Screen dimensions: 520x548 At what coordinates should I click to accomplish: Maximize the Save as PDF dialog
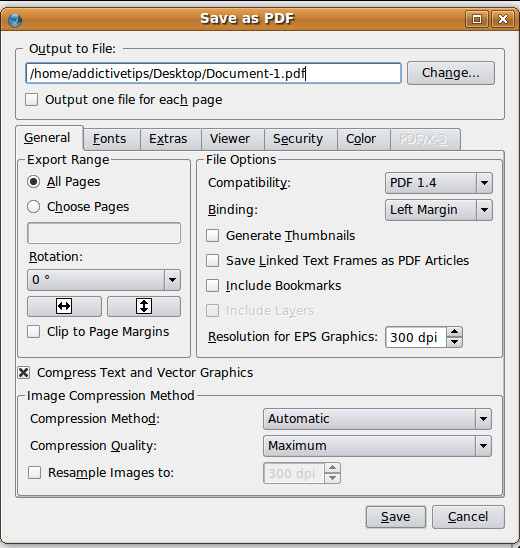point(477,19)
